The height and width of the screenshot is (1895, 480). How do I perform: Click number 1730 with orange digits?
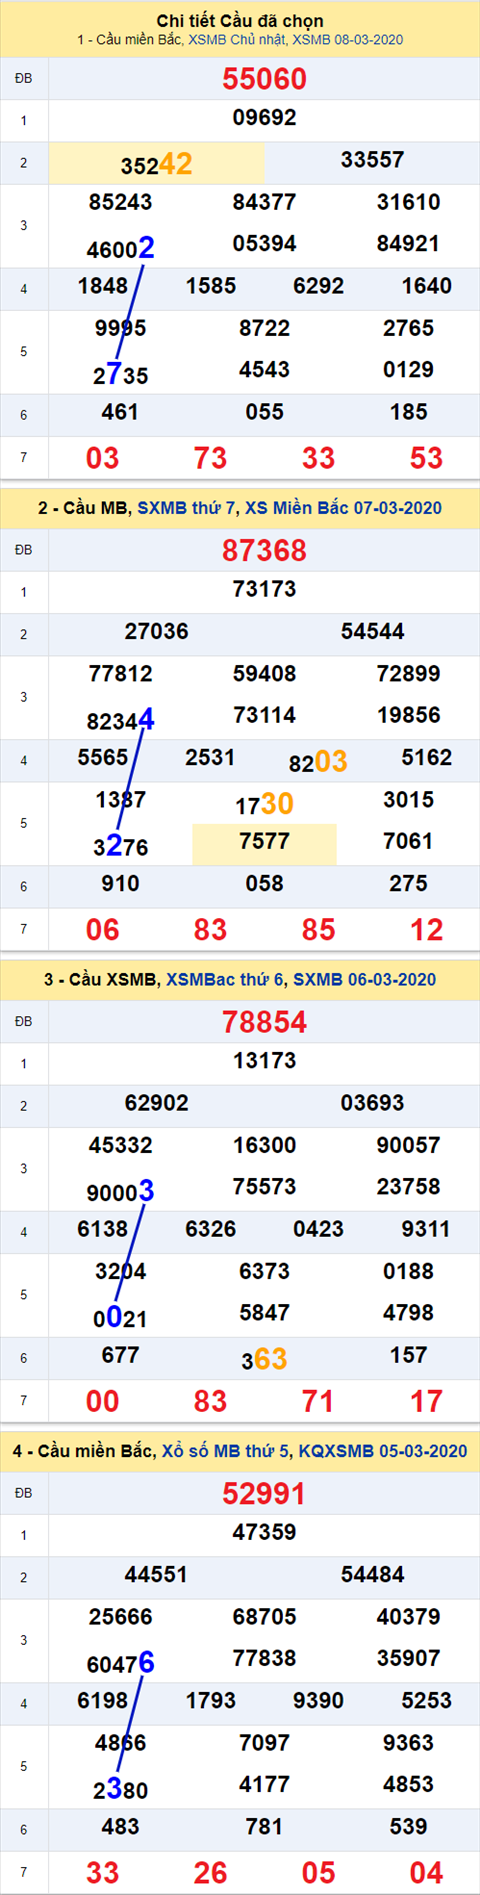point(264,804)
